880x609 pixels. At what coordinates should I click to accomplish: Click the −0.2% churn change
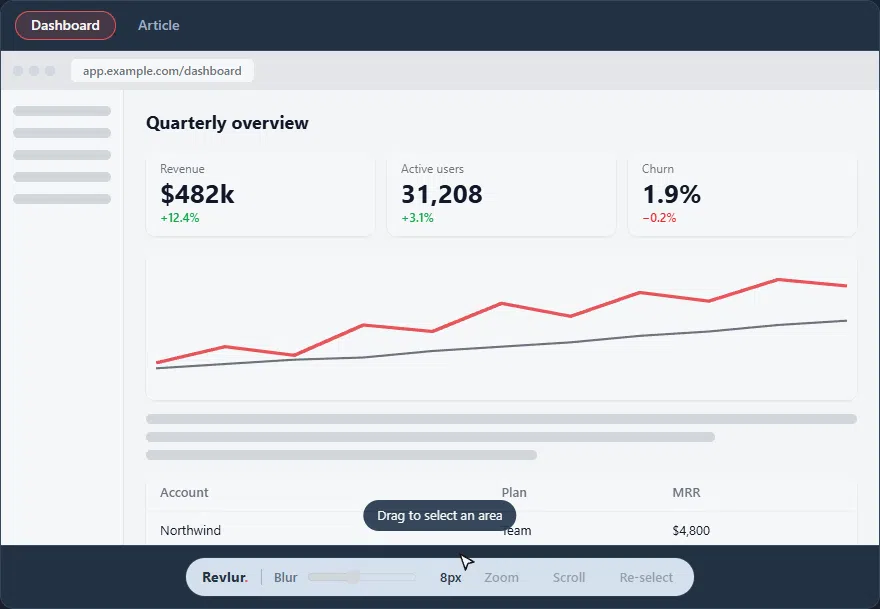[x=659, y=218]
